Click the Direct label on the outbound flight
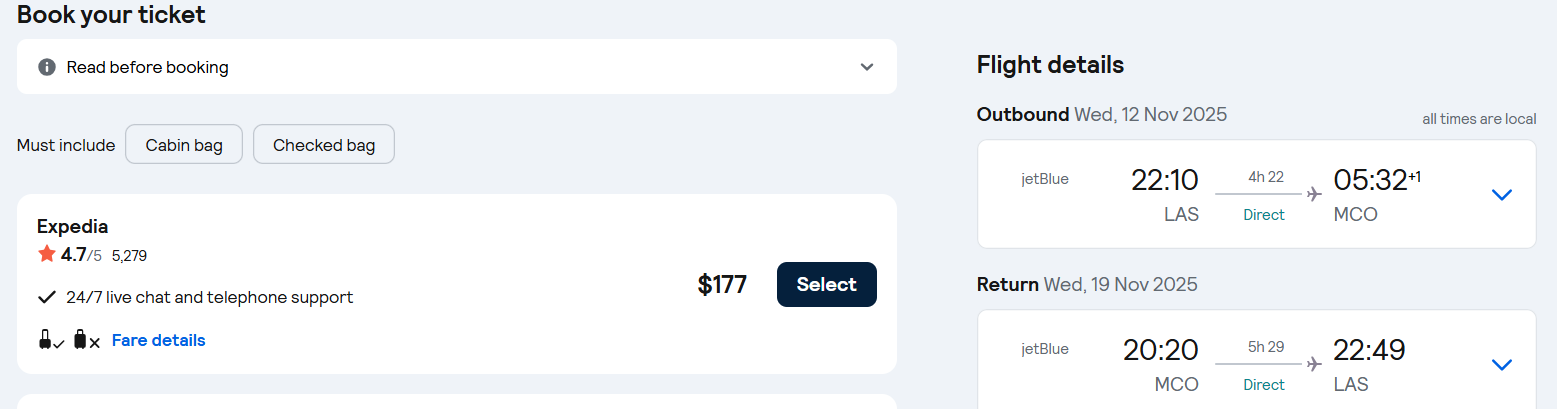 (1264, 215)
